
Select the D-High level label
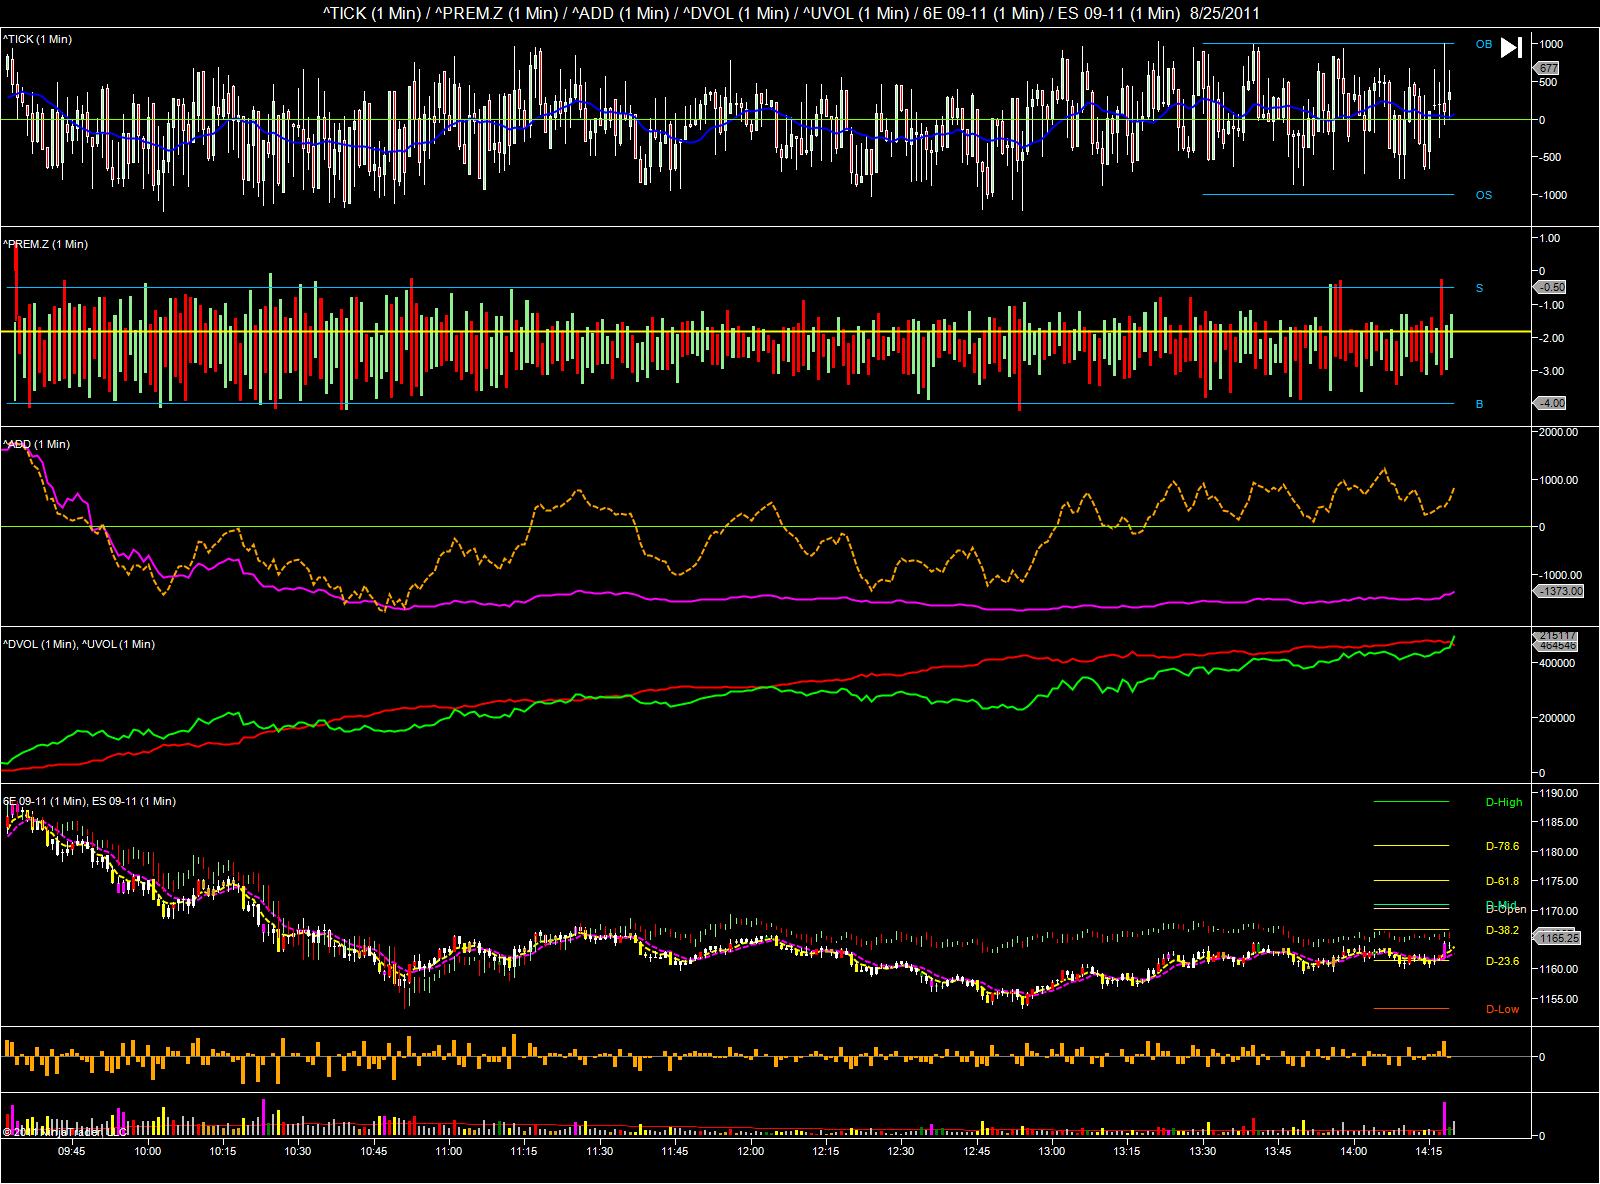tap(1504, 802)
